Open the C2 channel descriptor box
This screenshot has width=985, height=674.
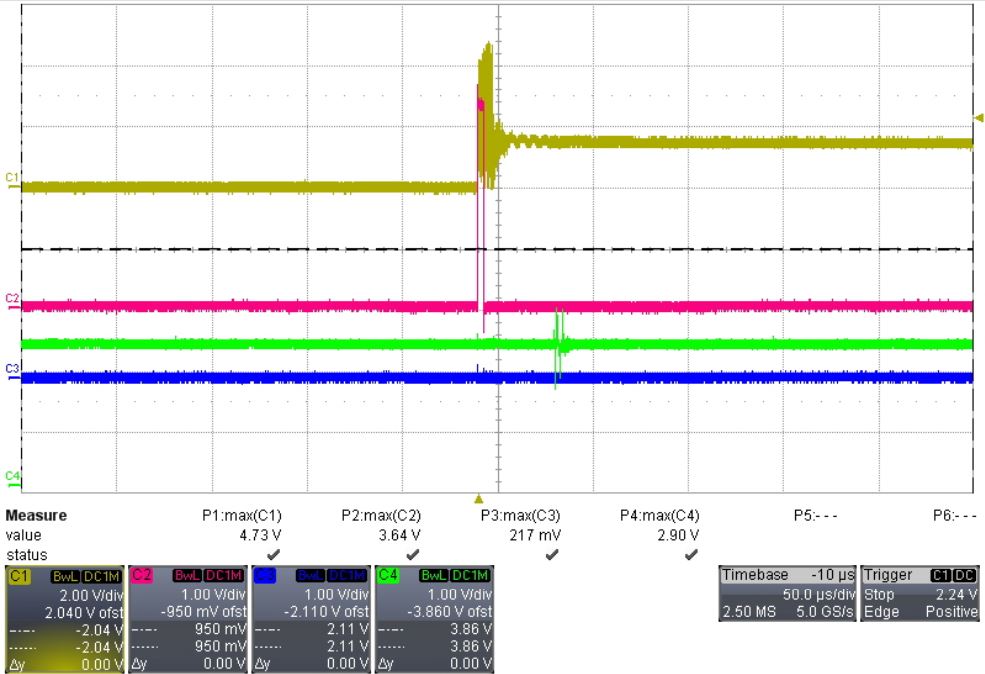pyautogui.click(x=187, y=619)
